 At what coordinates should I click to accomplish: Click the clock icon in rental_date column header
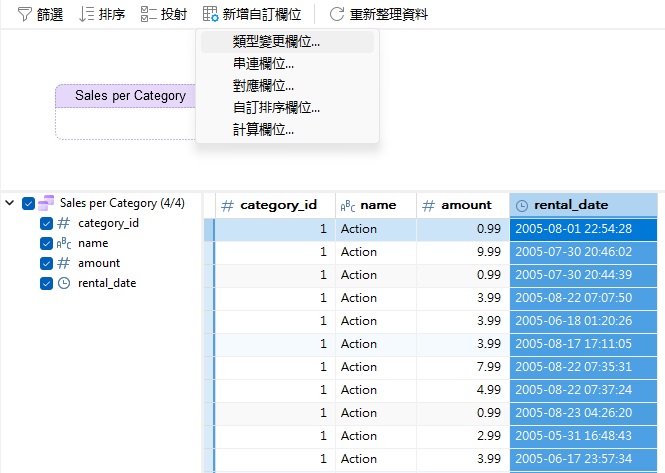pos(522,205)
